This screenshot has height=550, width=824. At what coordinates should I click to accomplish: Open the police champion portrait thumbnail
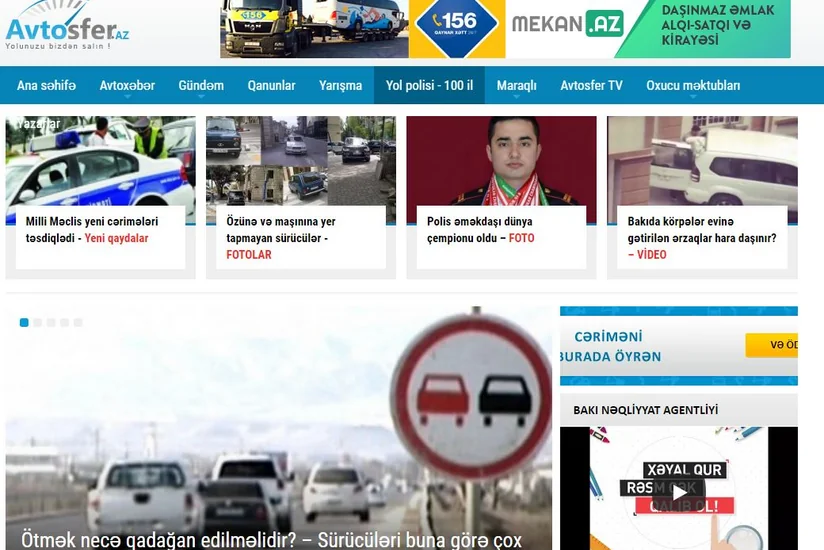click(x=501, y=161)
